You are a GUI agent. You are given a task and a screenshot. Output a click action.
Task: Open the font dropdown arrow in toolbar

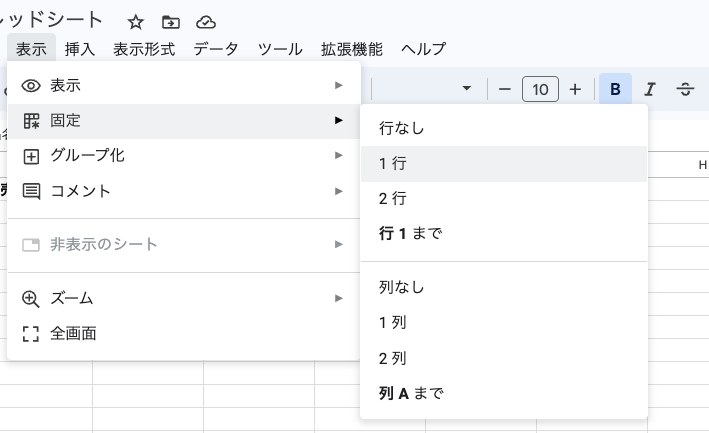[466, 89]
